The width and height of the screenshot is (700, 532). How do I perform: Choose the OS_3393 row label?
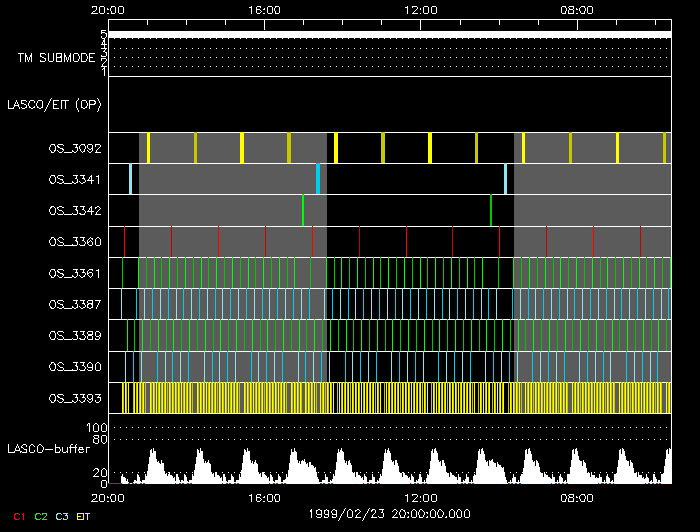tap(74, 398)
